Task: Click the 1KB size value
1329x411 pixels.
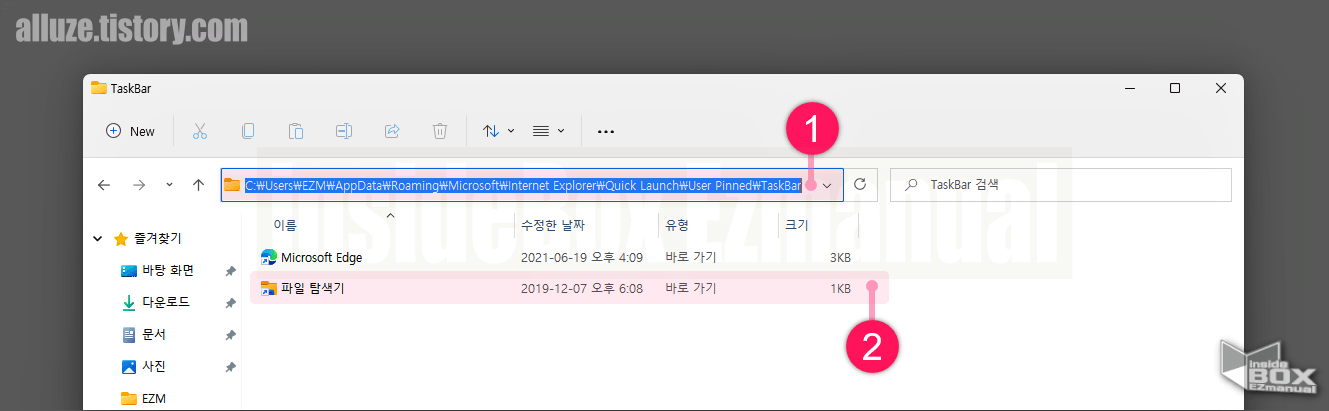Action: point(840,289)
